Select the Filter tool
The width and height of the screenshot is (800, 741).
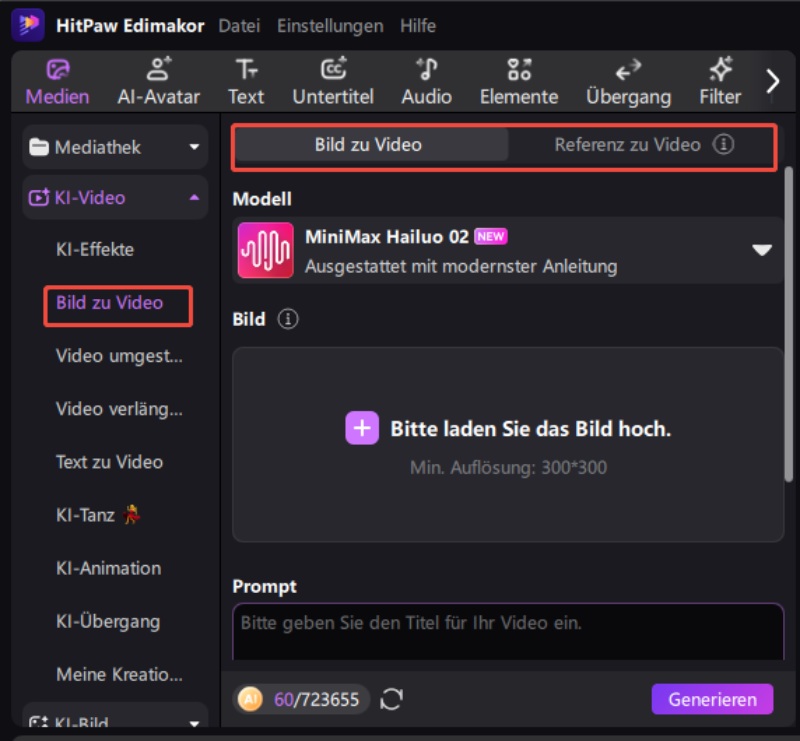(x=719, y=80)
